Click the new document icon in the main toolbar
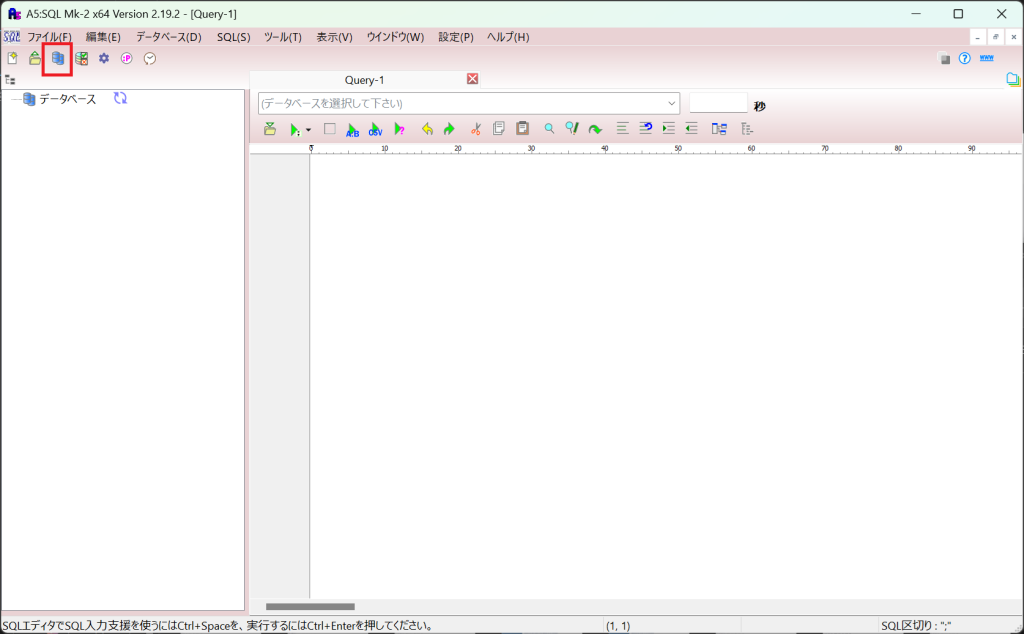The width and height of the screenshot is (1024, 634). [12, 58]
